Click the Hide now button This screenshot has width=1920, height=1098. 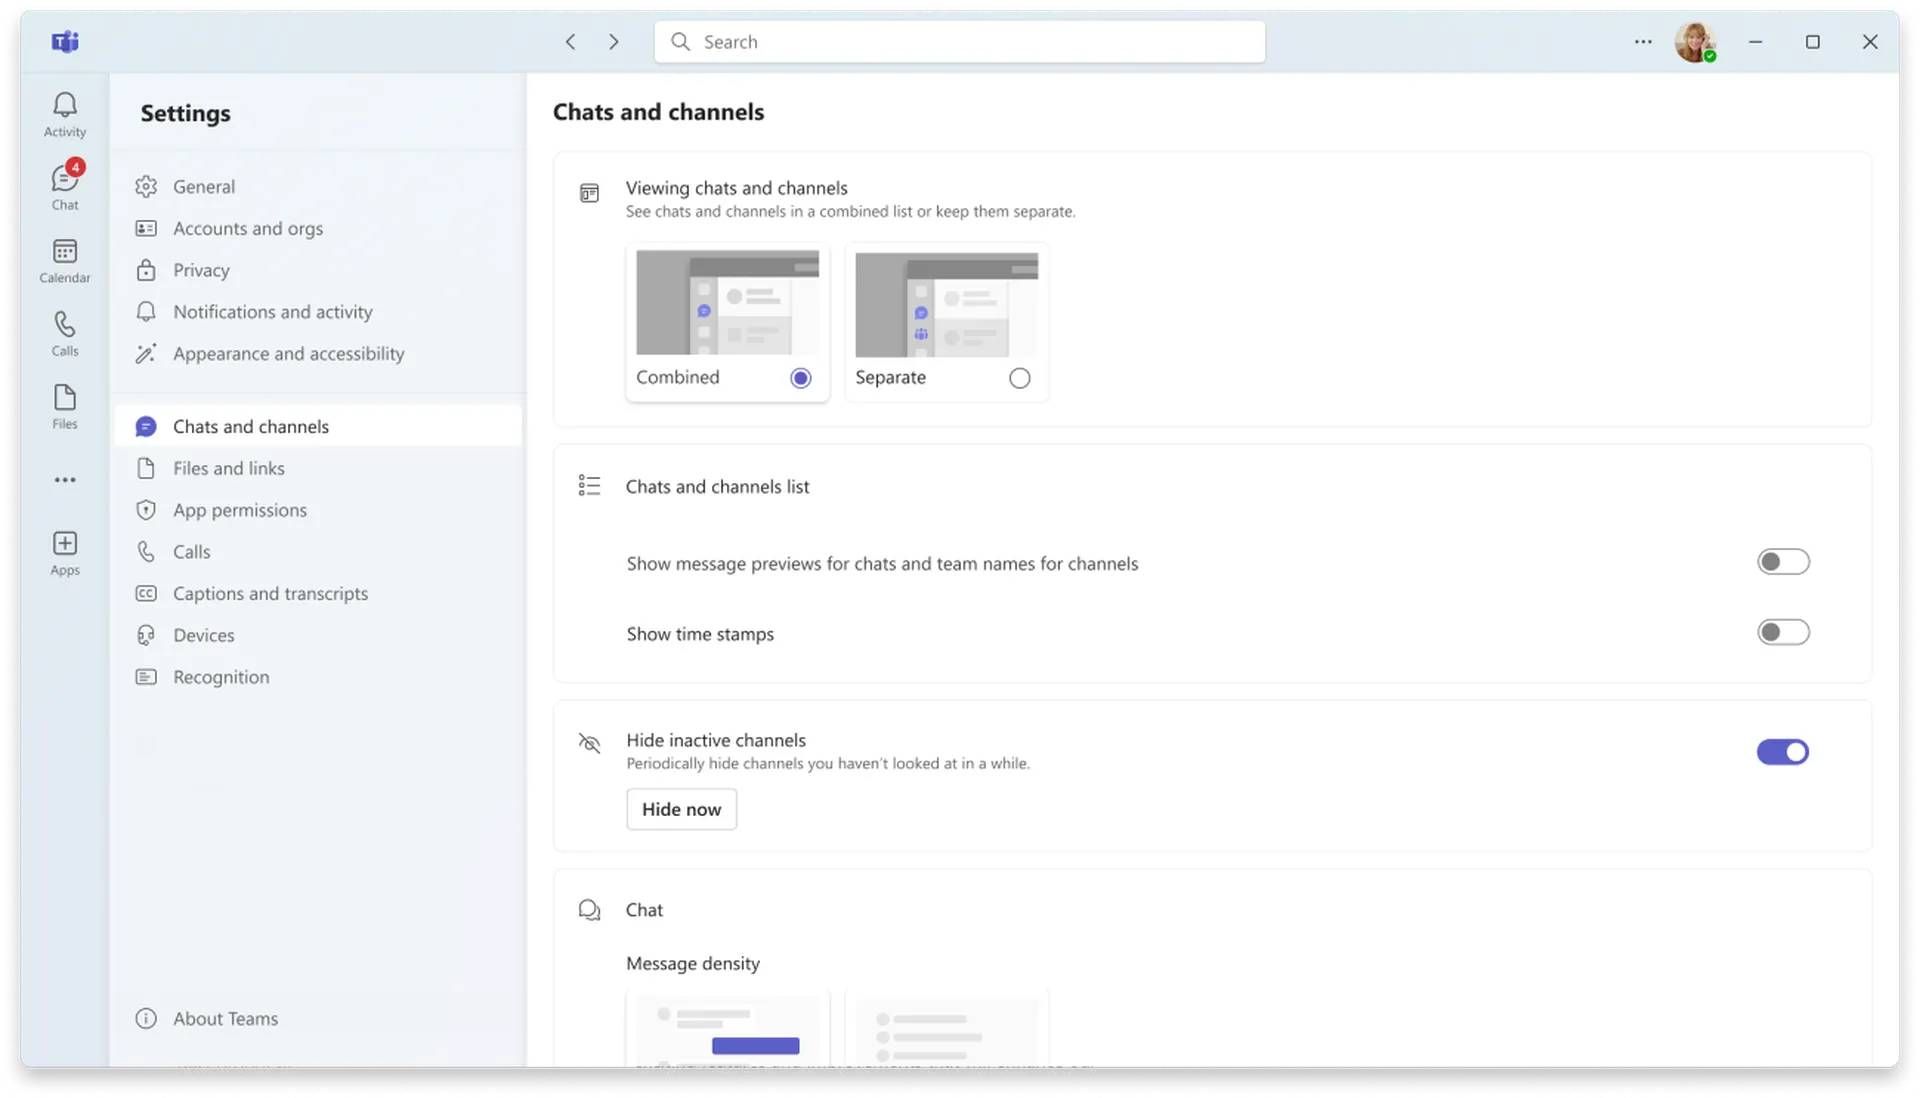[x=681, y=809]
